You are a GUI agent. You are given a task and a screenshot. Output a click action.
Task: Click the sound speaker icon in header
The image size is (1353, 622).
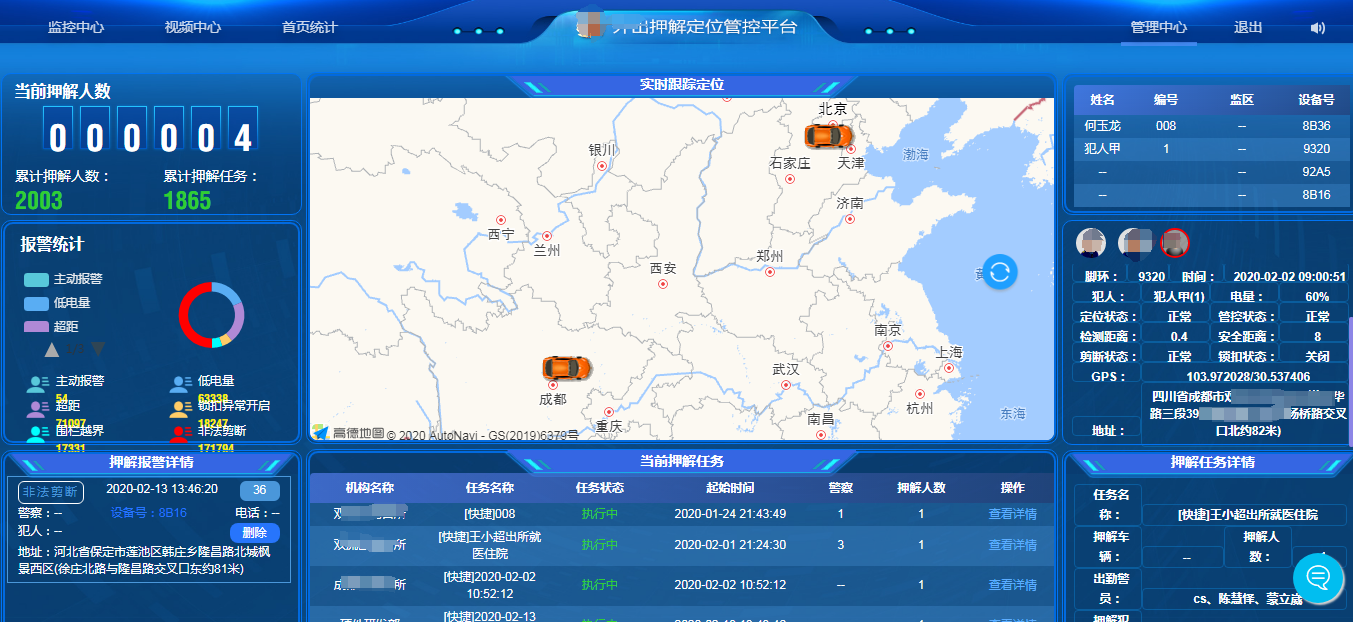pos(1317,28)
